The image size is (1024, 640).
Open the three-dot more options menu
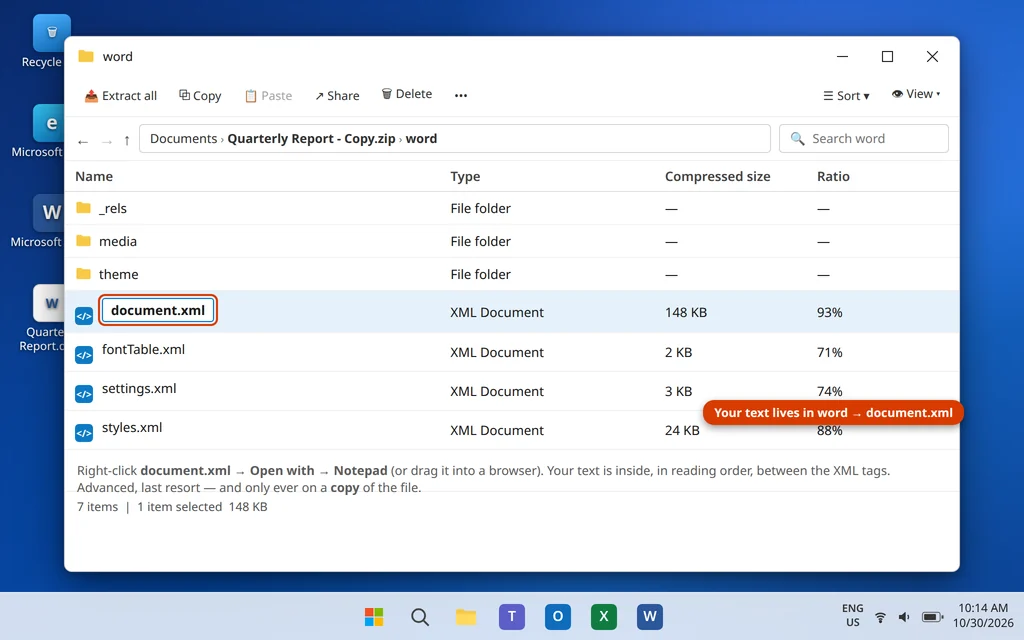(x=461, y=95)
